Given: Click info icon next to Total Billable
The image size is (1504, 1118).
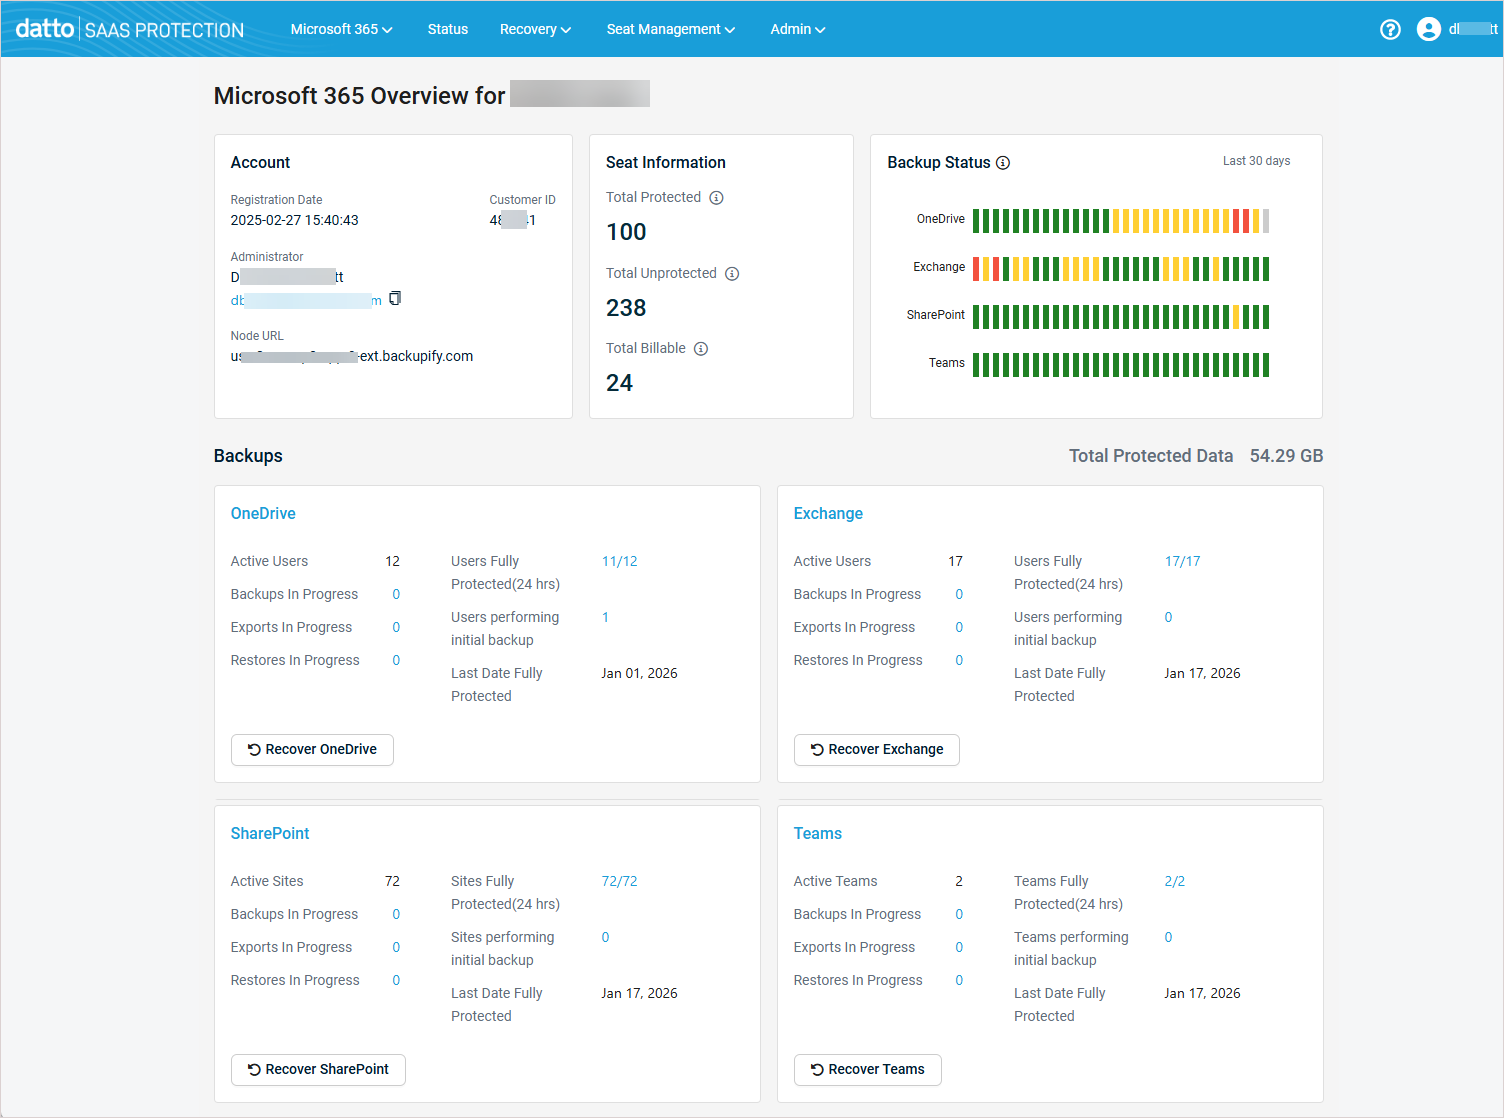Looking at the screenshot, I should coord(701,349).
